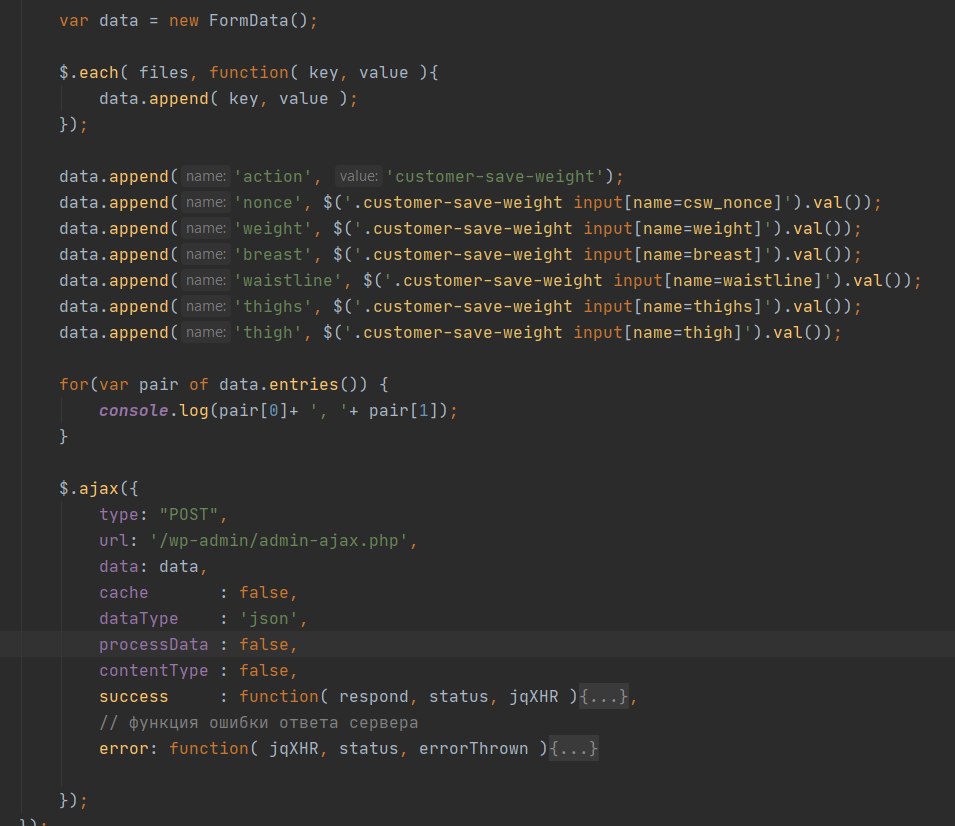This screenshot has height=826, width=955.
Task: Click 'data.append( key, value );' line
Action: pos(228,99)
